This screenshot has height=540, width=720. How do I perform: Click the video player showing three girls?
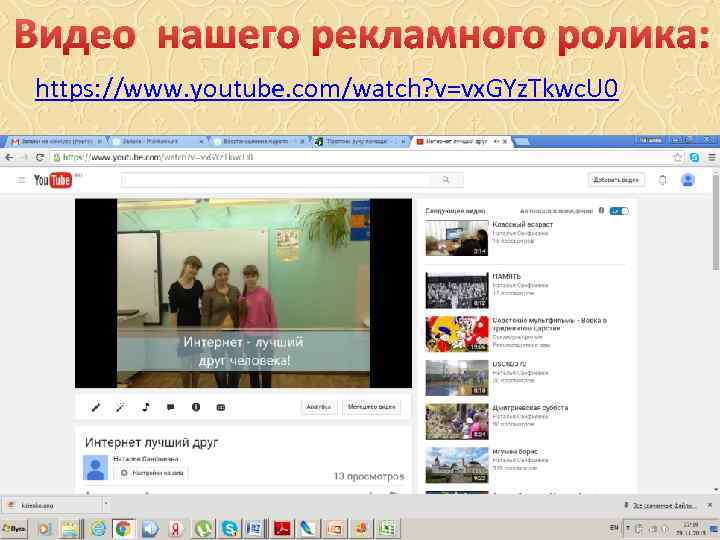pos(243,293)
